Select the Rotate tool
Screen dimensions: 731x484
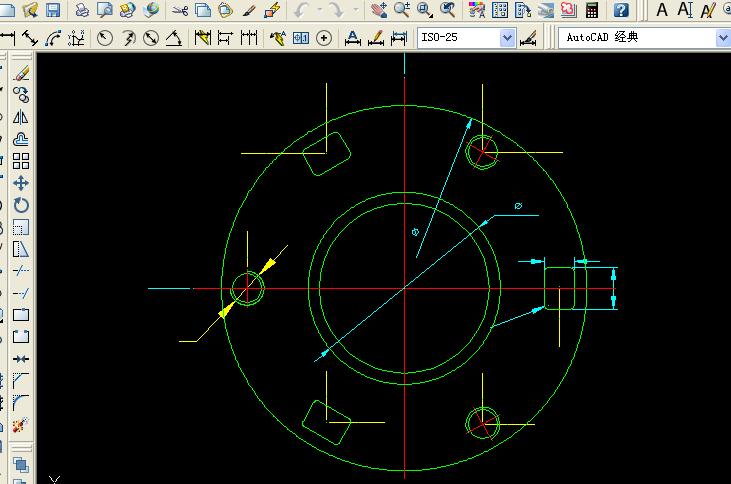tap(21, 205)
